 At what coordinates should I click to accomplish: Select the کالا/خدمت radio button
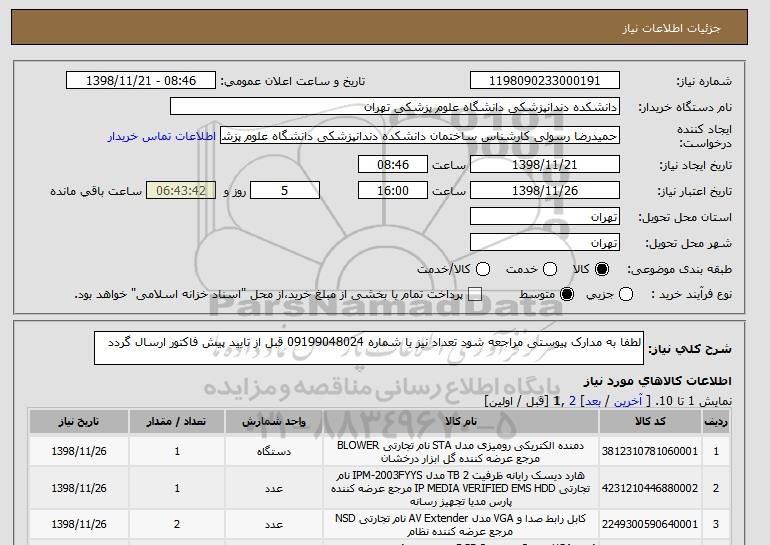coord(483,269)
